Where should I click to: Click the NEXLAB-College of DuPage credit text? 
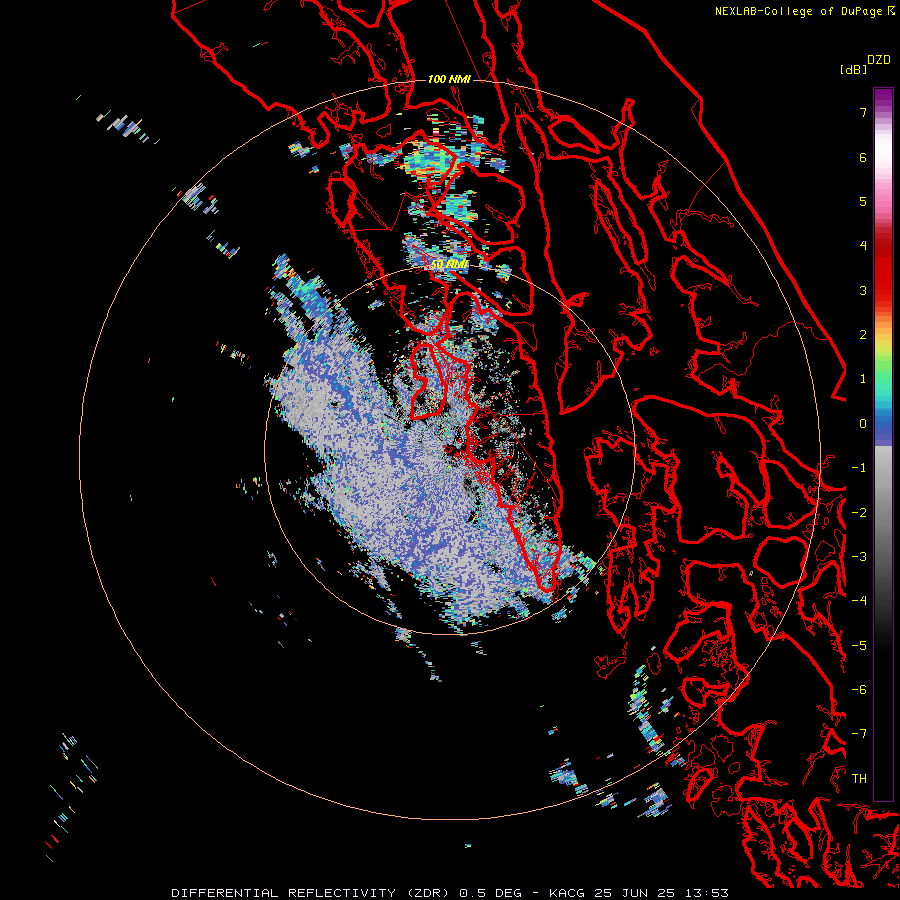tap(804, 11)
